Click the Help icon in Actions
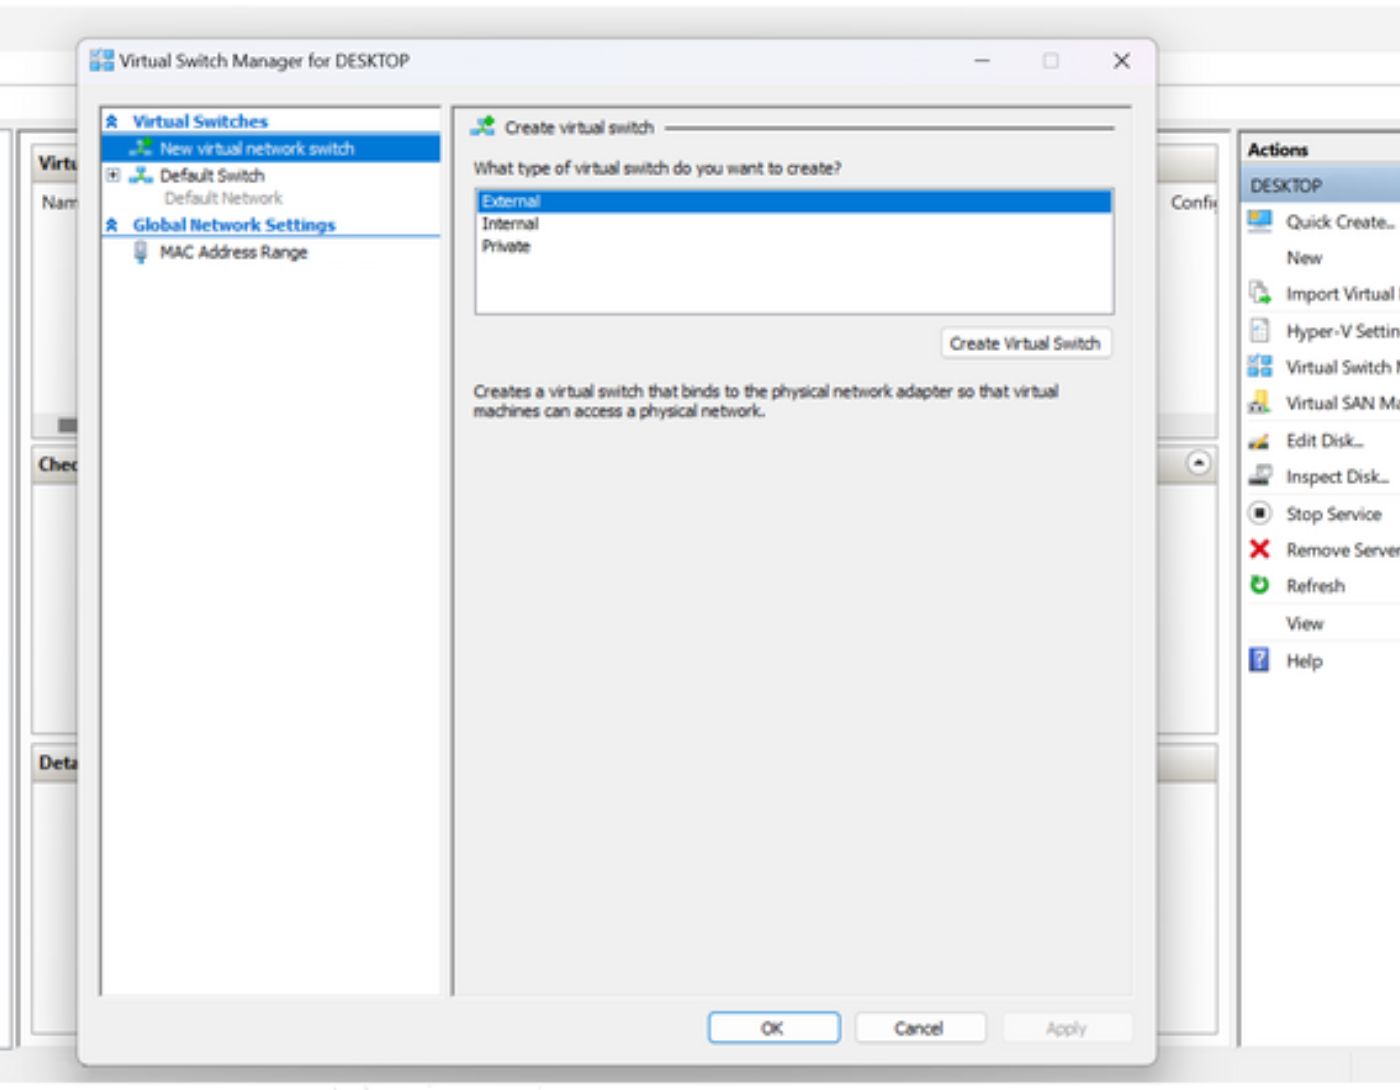1400x1090 pixels. tap(1260, 660)
